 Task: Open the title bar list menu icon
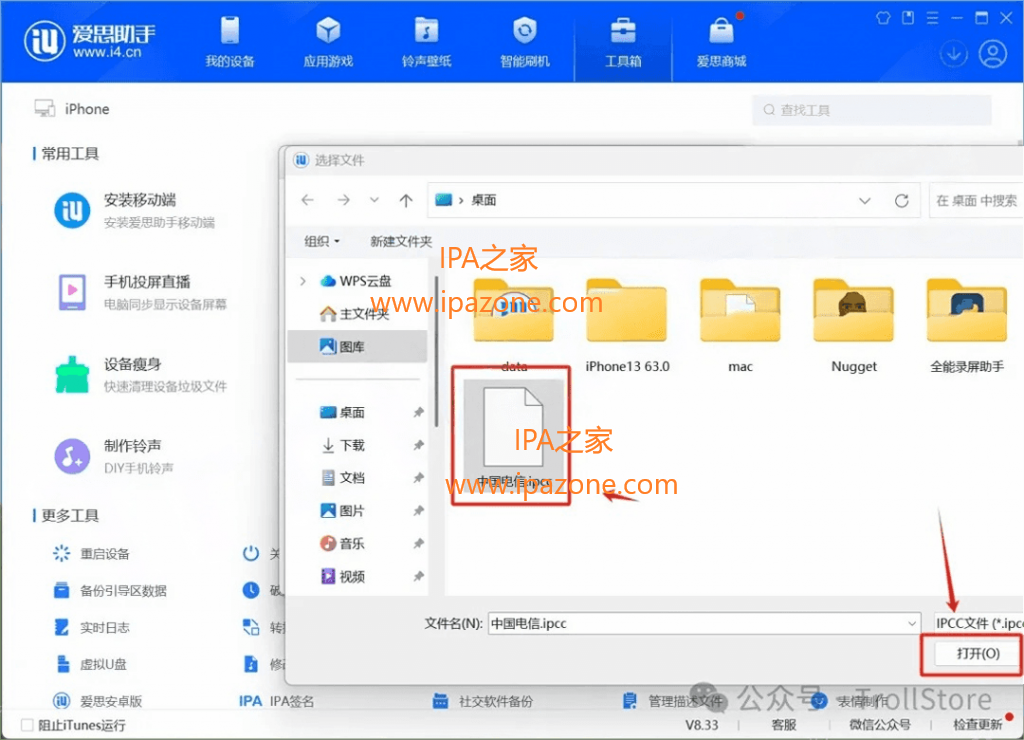932,18
